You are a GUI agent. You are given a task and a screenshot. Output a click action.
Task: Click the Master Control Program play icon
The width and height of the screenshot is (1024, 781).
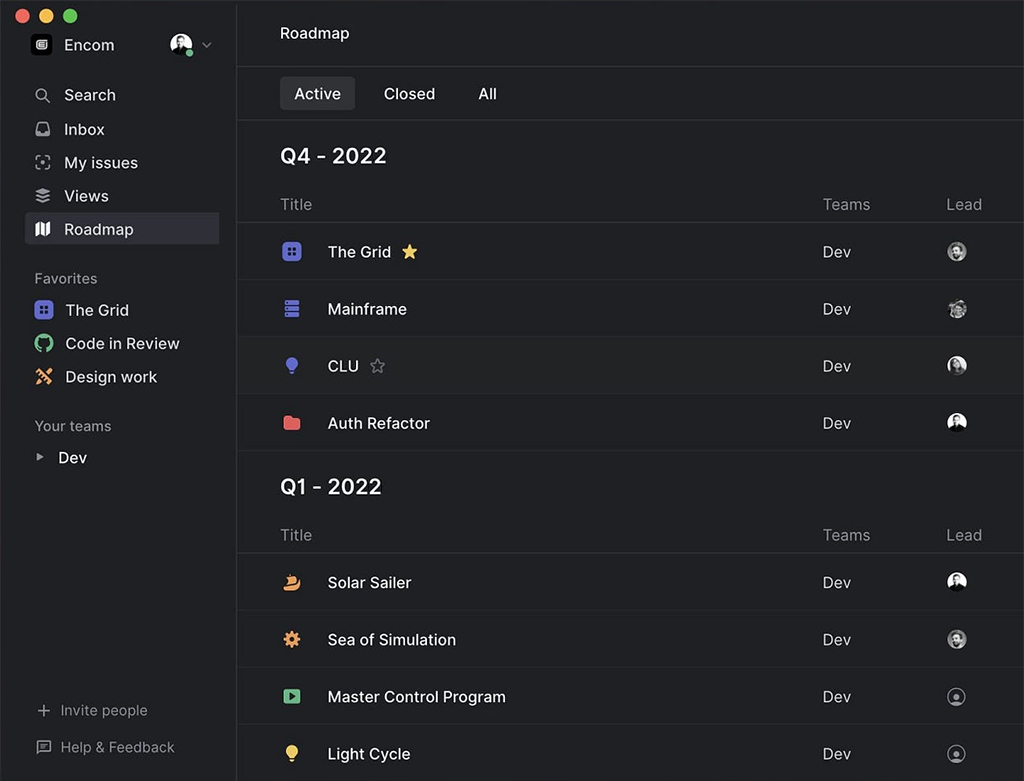coord(292,697)
